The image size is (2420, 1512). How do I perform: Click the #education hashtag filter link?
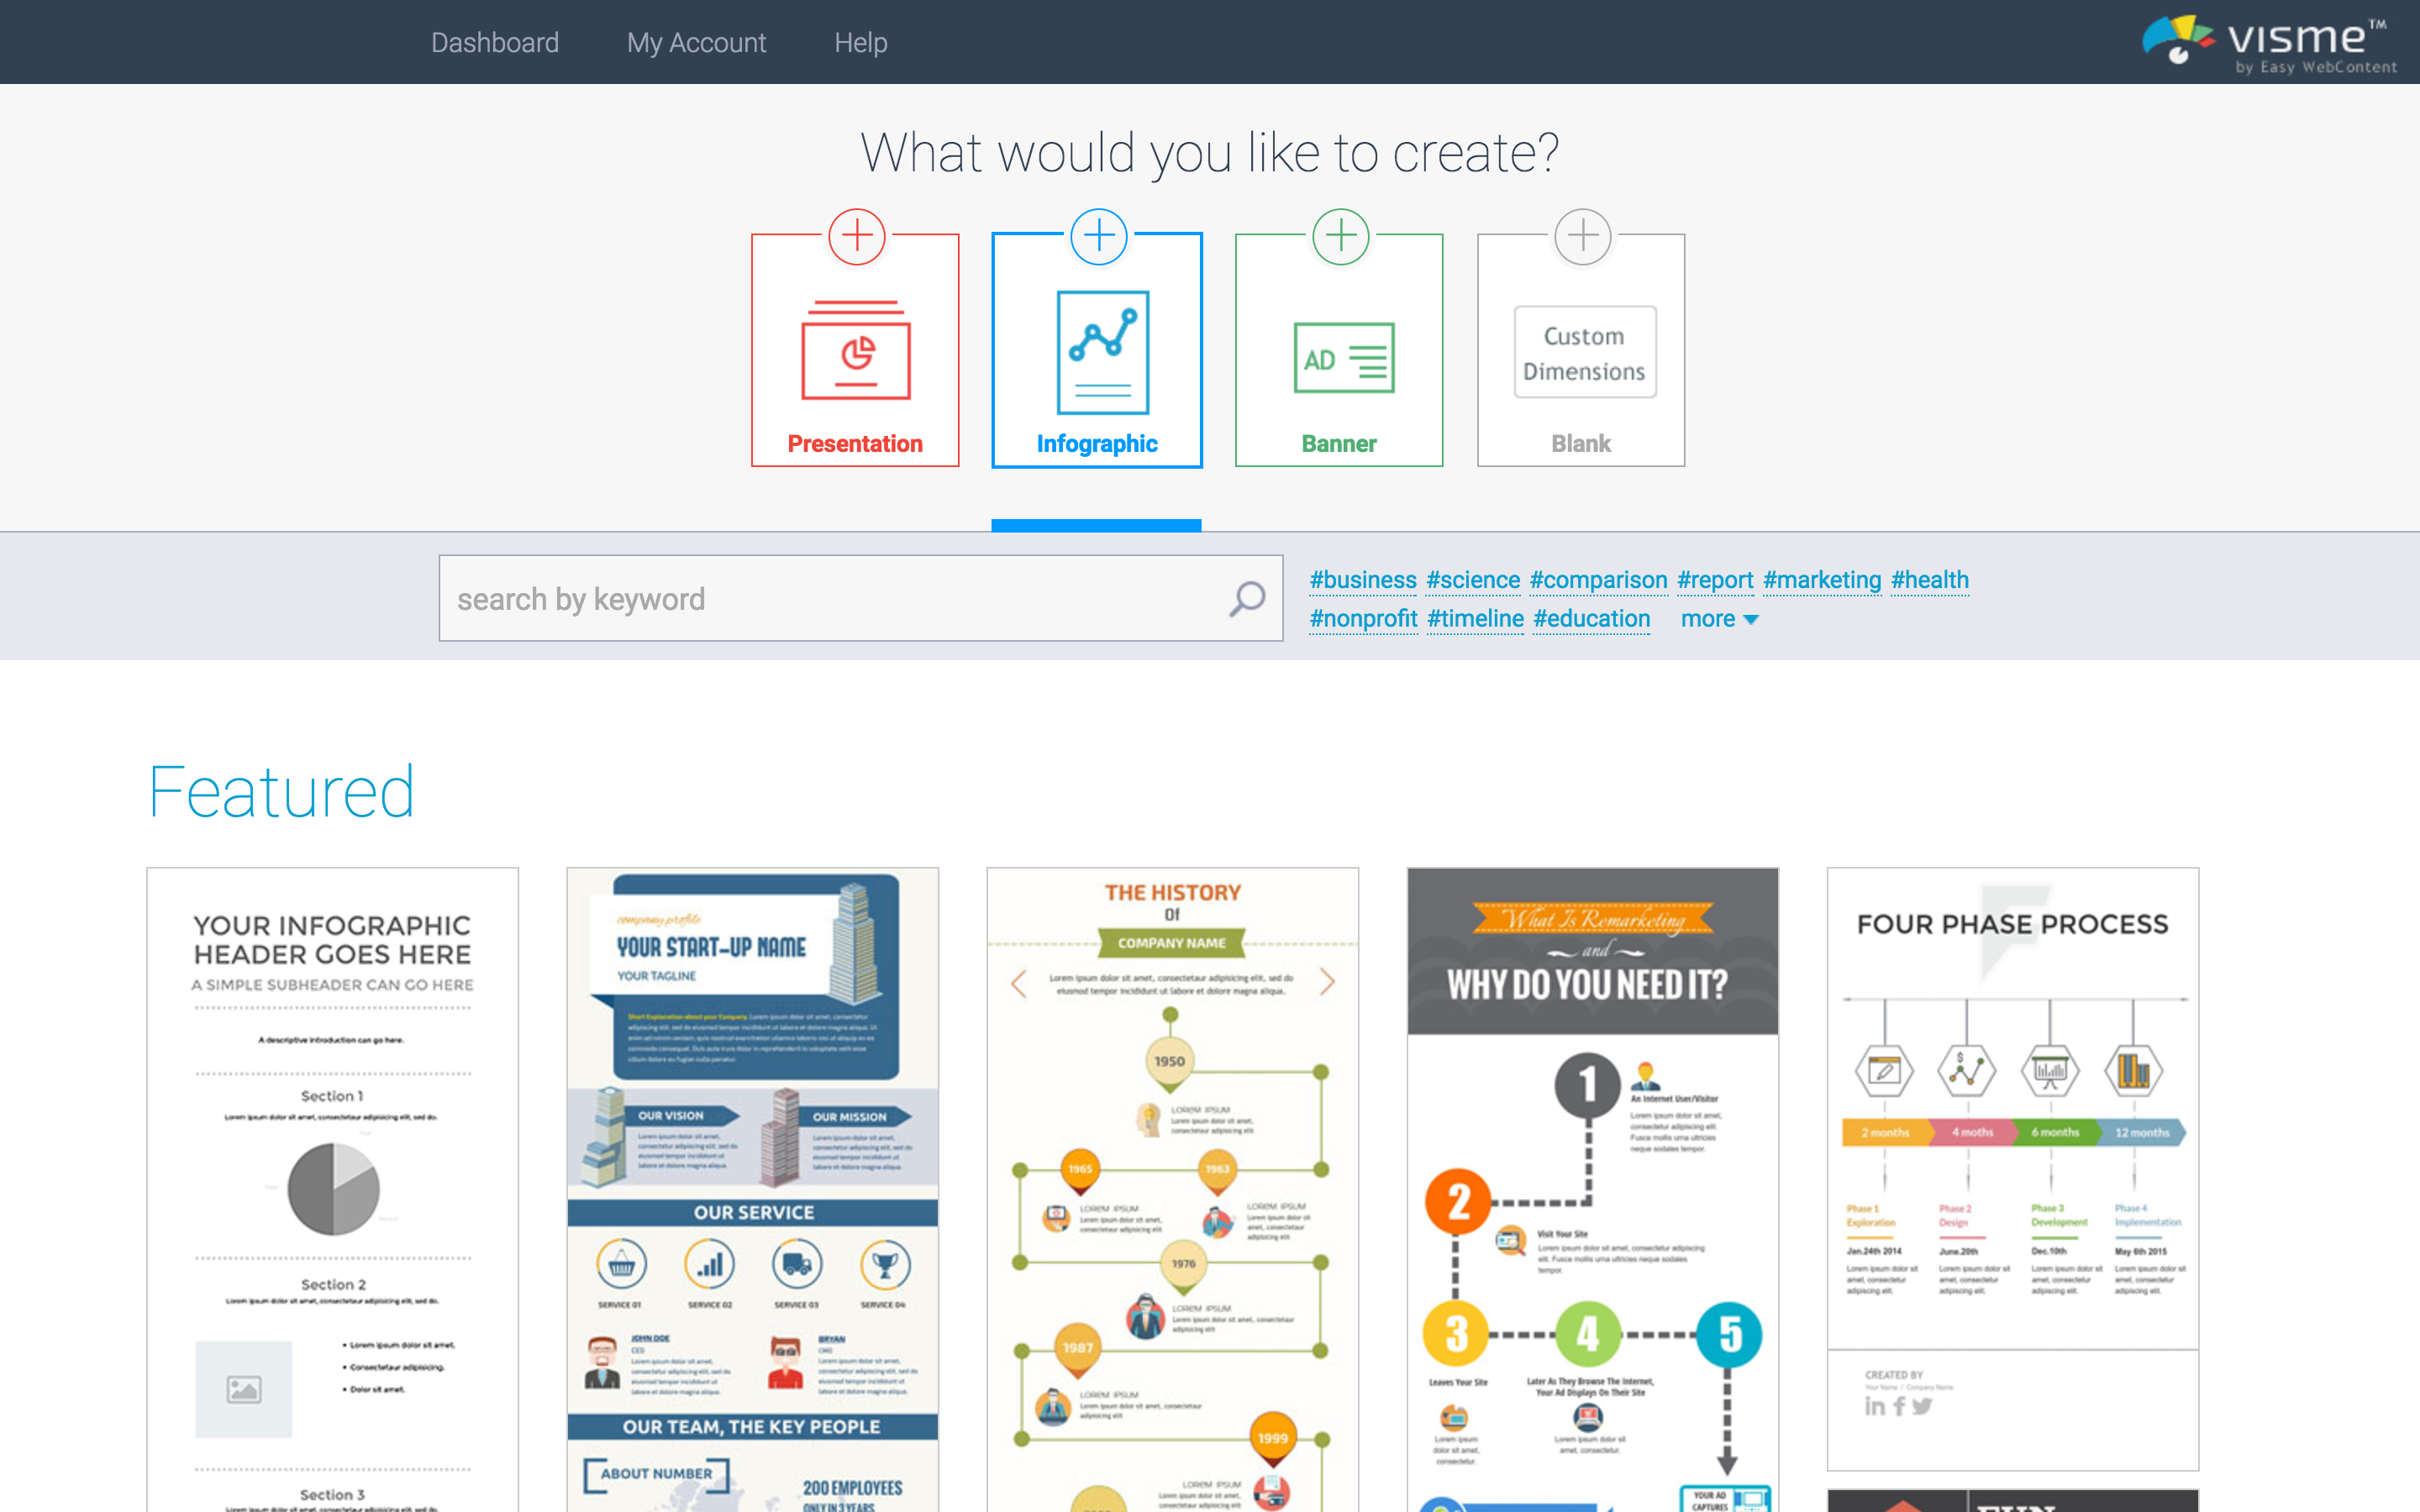click(x=1589, y=618)
